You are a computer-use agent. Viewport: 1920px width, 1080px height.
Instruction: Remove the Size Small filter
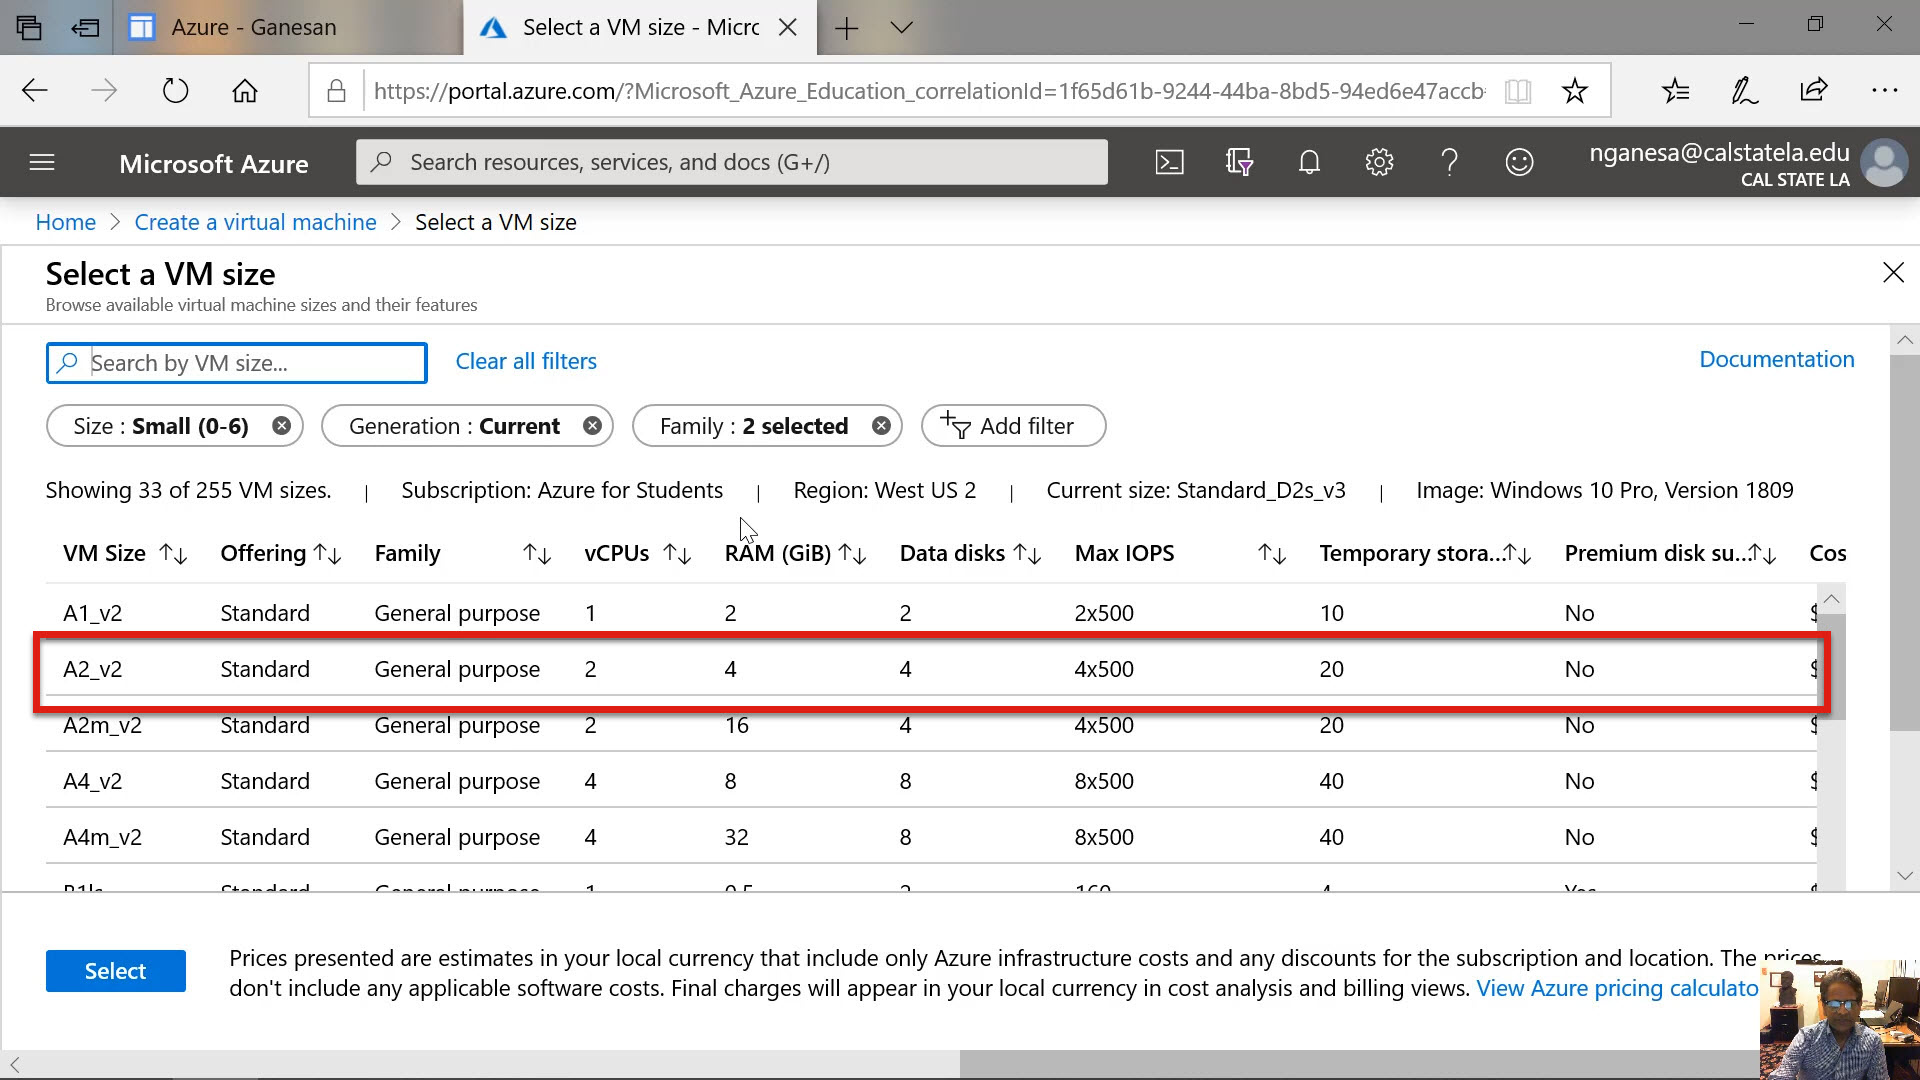(282, 426)
